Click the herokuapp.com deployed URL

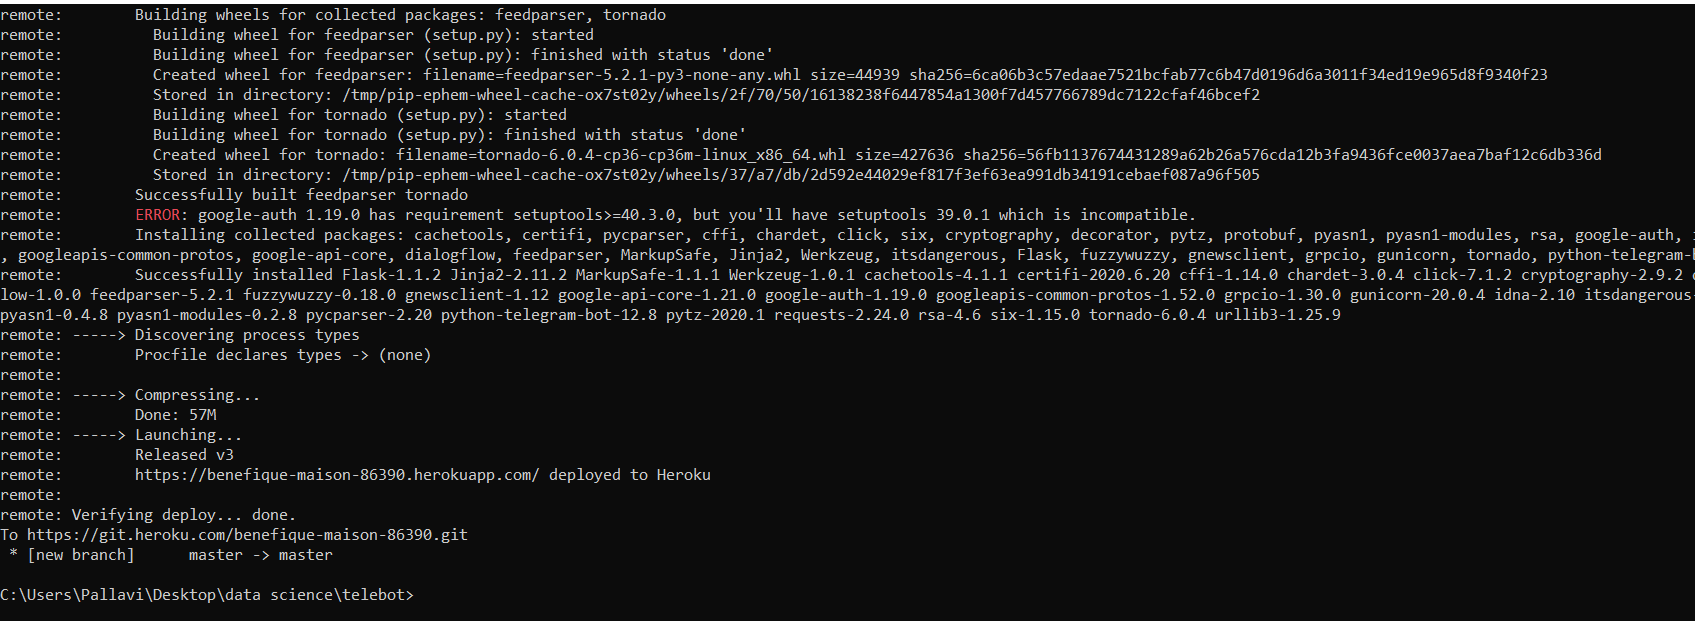(337, 475)
